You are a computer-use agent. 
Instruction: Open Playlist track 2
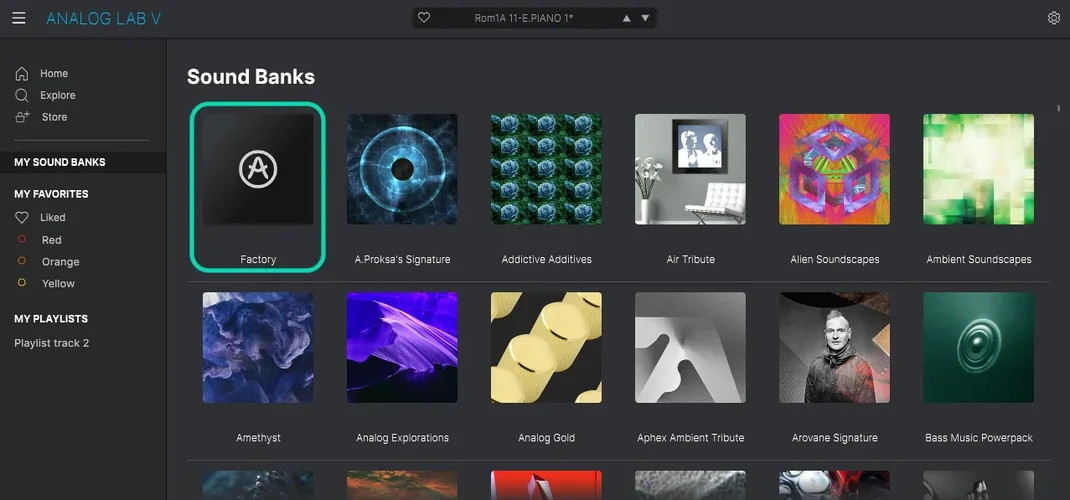click(x=52, y=343)
